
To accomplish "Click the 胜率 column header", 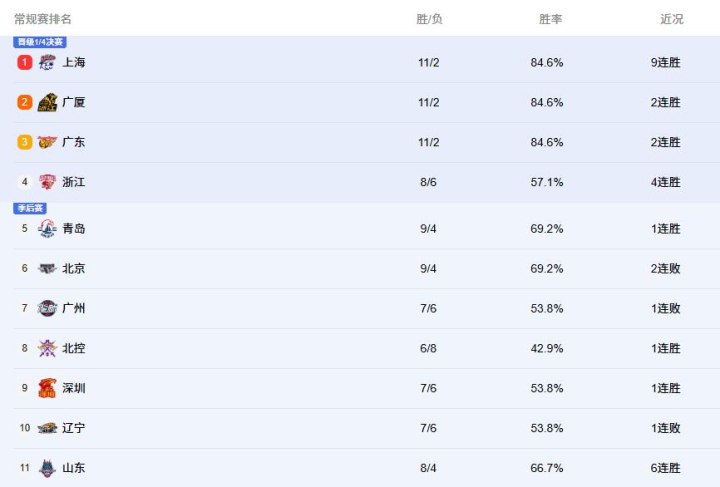I will (550, 19).
